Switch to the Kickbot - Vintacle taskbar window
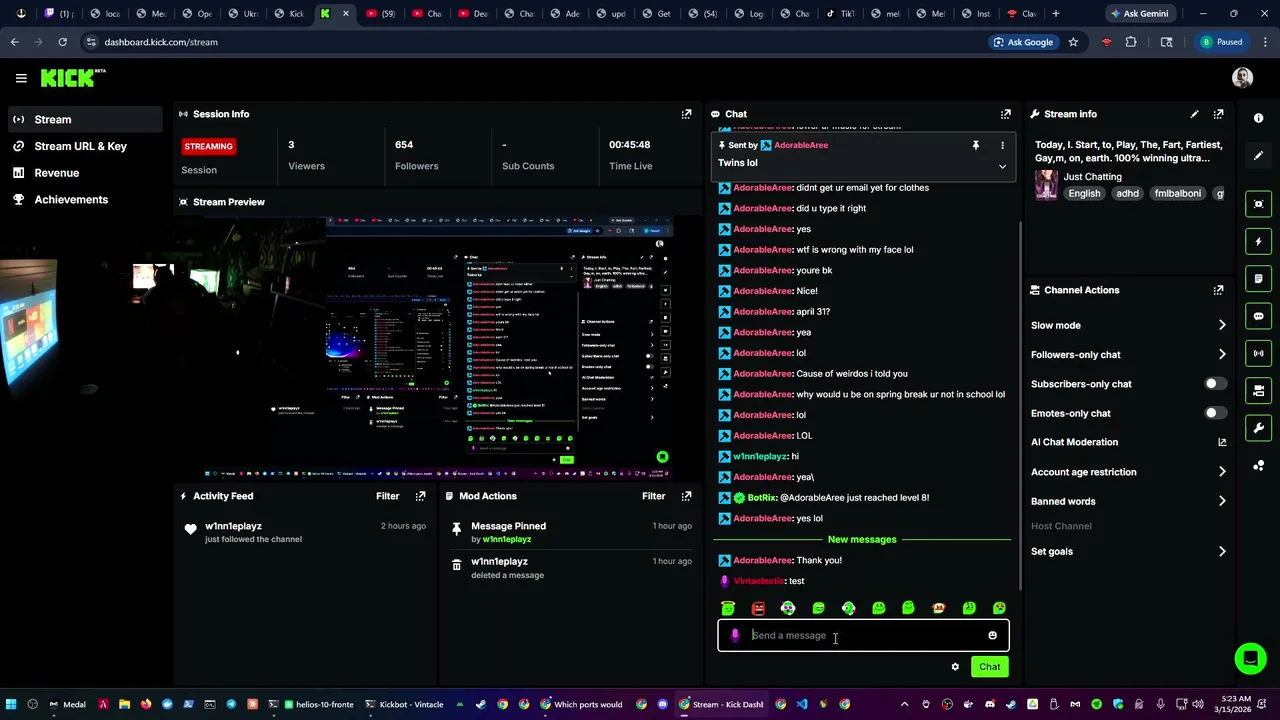This screenshot has width=1280, height=720. point(404,704)
